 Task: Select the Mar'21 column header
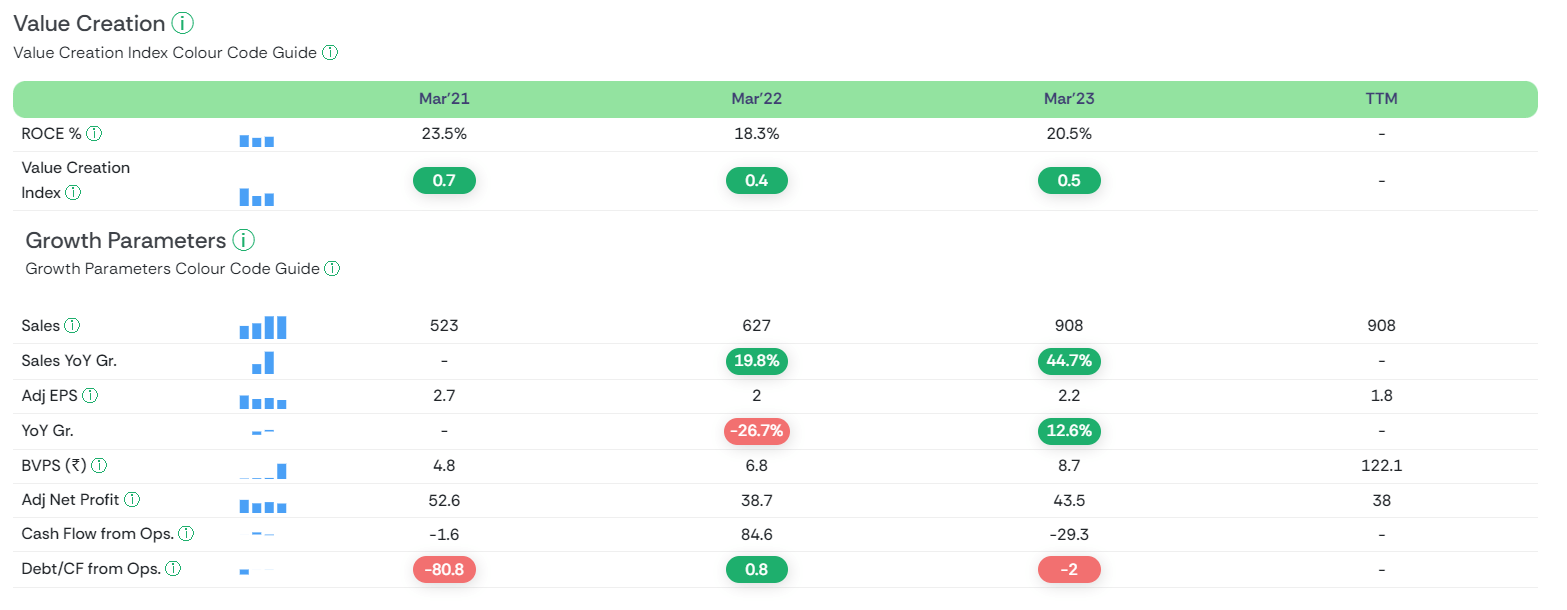[444, 99]
